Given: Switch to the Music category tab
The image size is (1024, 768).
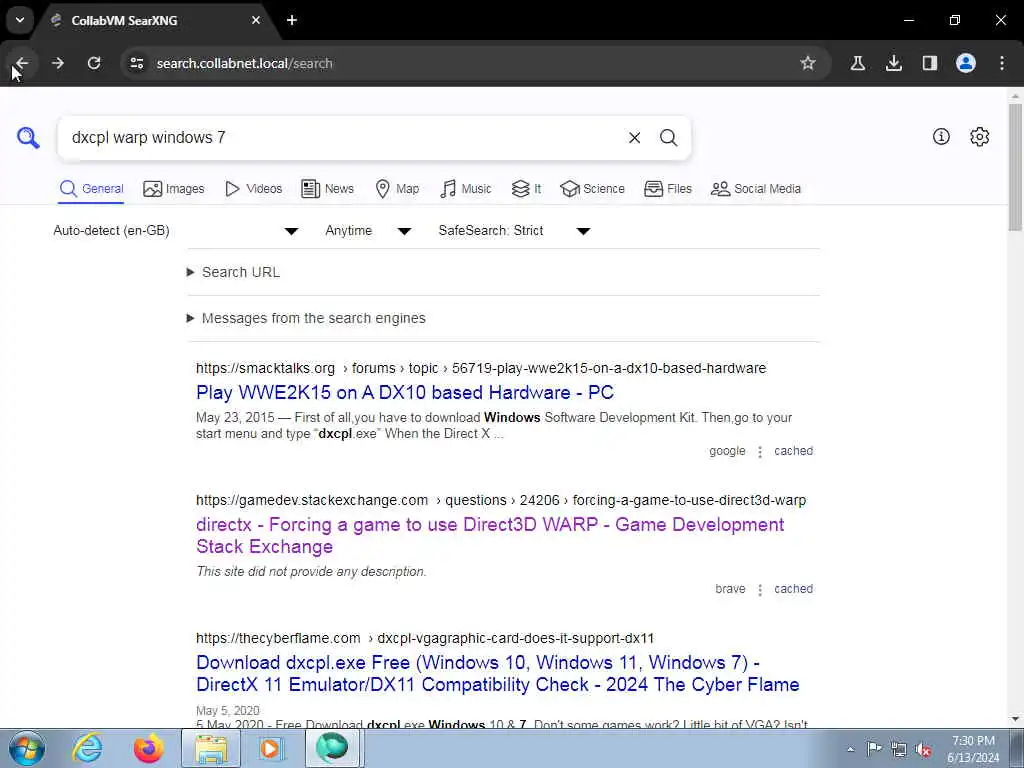Looking at the screenshot, I should (x=466, y=189).
